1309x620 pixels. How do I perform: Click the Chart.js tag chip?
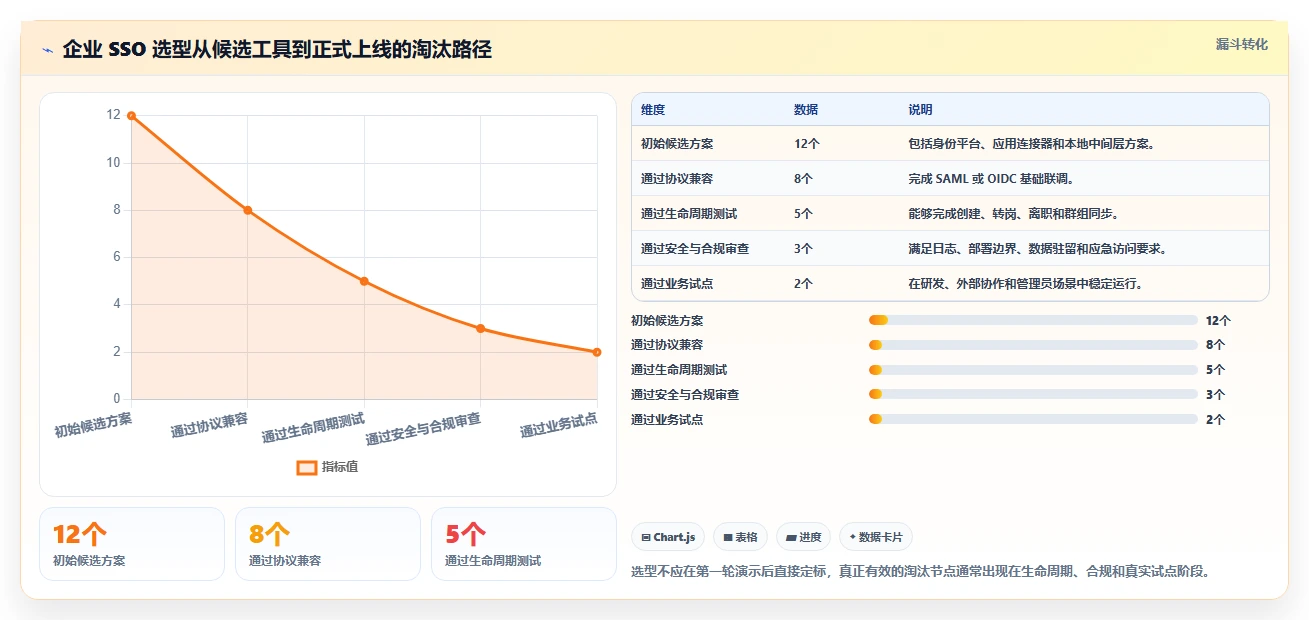(x=668, y=537)
